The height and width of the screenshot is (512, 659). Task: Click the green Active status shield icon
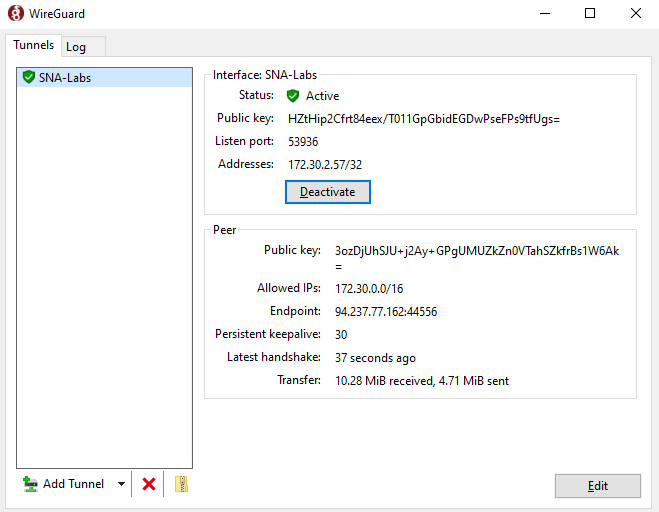pos(293,96)
